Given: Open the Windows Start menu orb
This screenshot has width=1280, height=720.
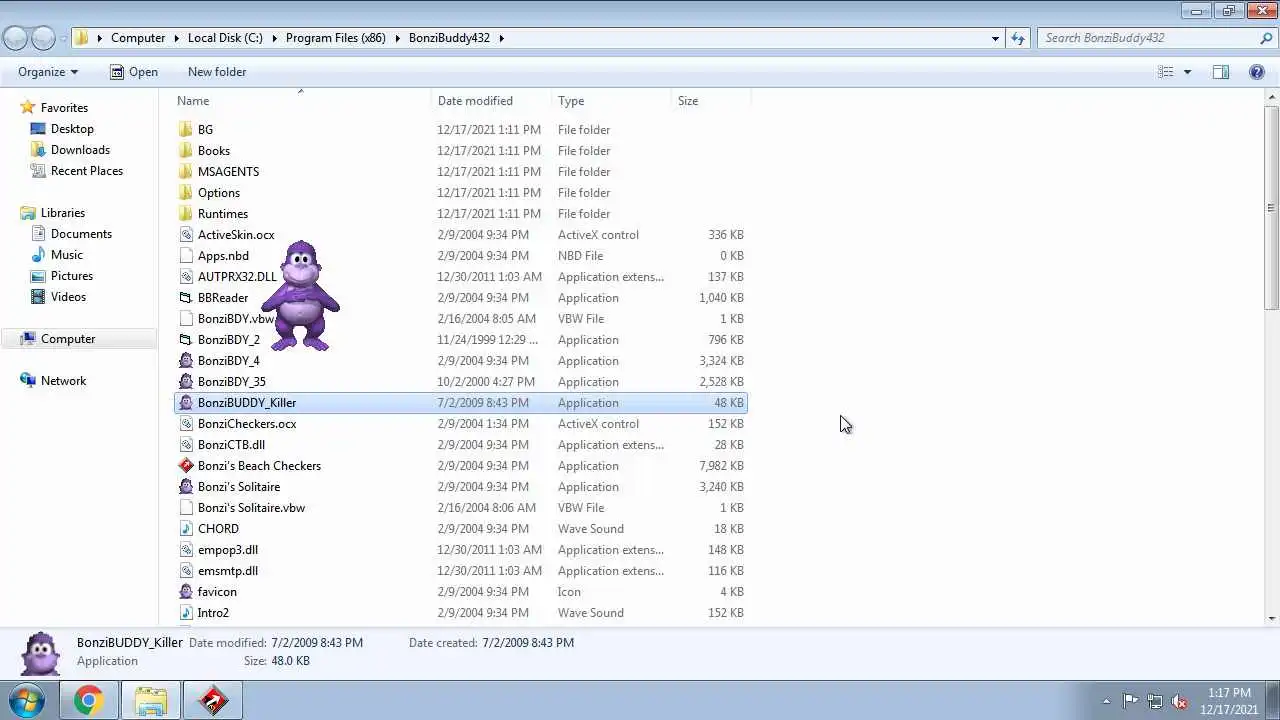Looking at the screenshot, I should point(27,700).
